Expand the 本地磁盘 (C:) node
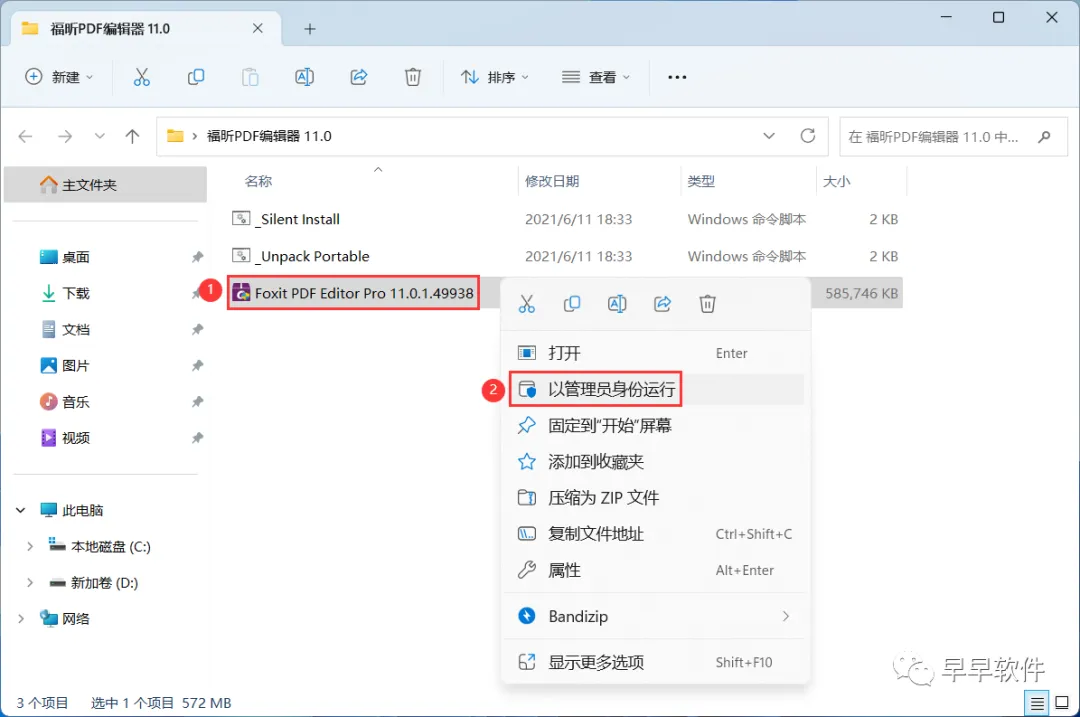 click(x=30, y=546)
